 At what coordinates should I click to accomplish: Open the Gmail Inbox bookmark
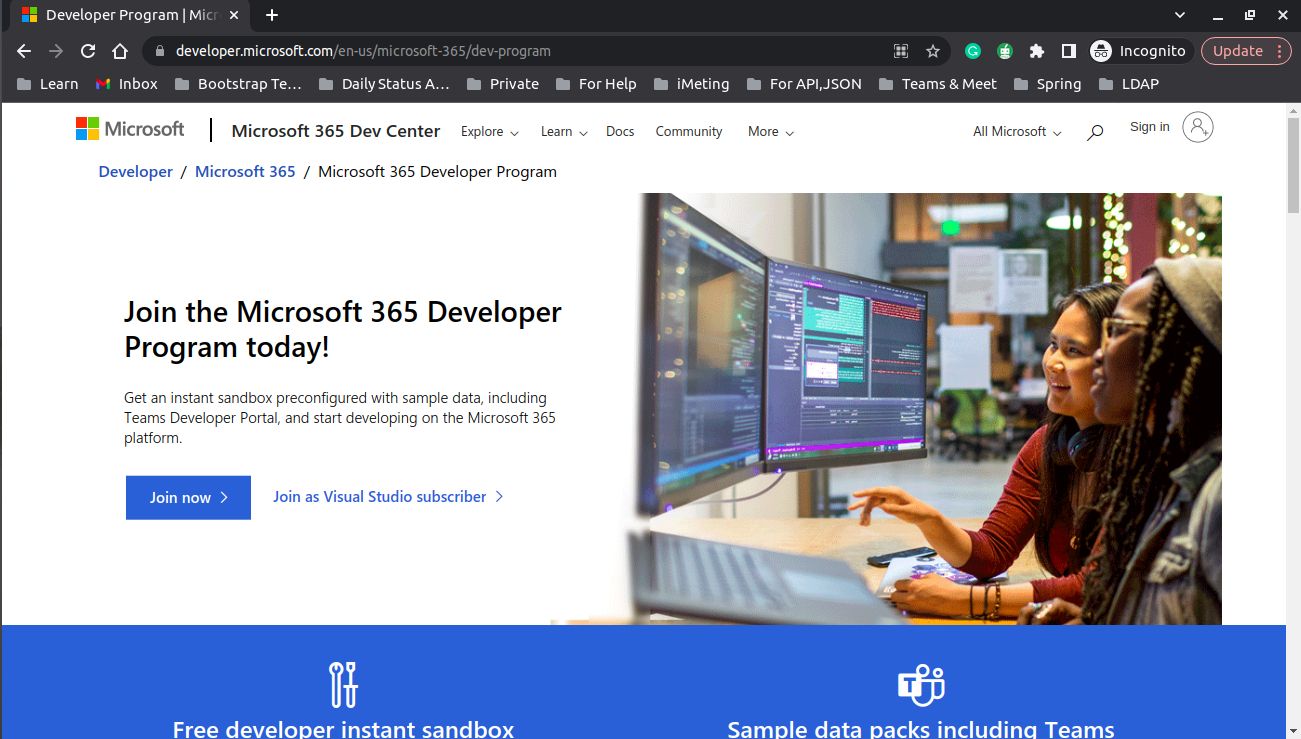[x=127, y=84]
